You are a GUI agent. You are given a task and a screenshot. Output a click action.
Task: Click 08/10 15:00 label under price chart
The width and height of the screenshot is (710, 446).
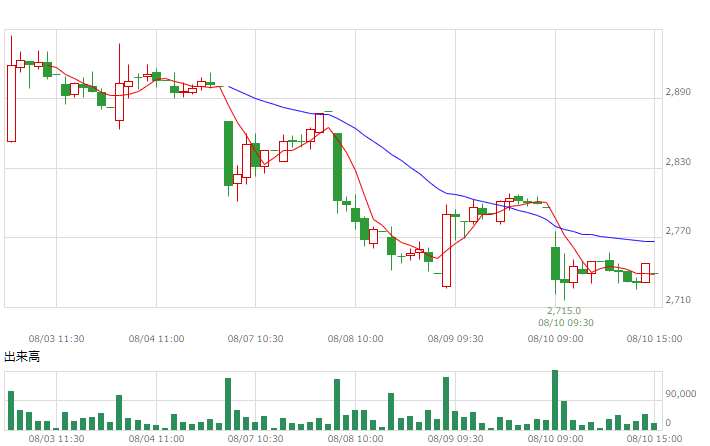[654, 339]
